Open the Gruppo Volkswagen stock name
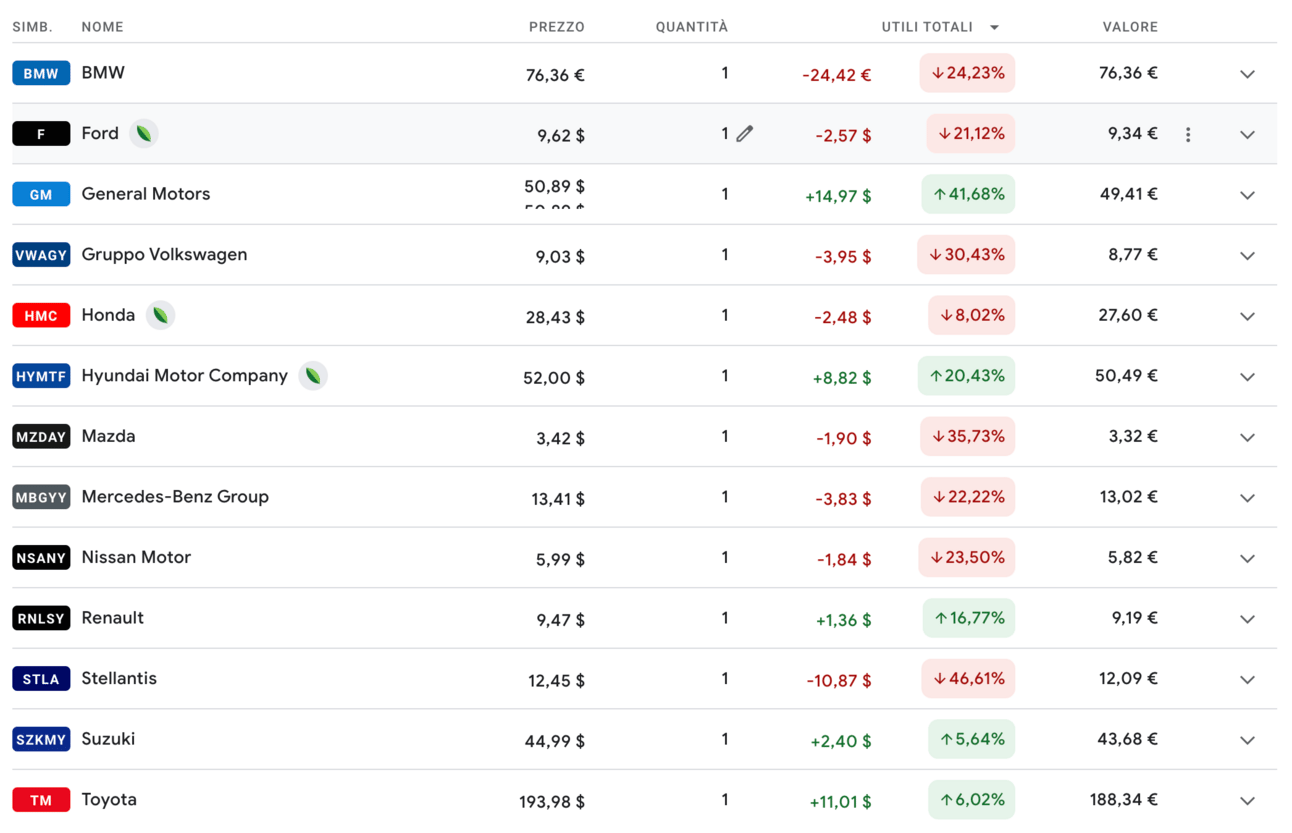The image size is (1292, 833). [164, 254]
